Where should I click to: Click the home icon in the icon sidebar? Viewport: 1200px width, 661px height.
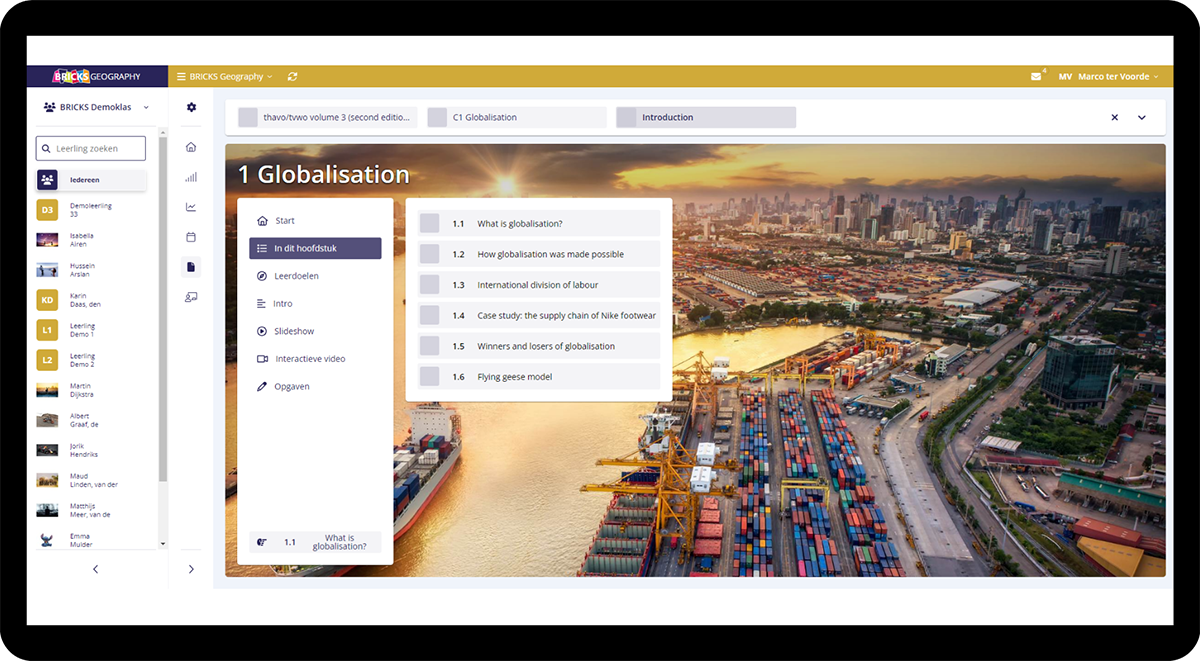[191, 147]
